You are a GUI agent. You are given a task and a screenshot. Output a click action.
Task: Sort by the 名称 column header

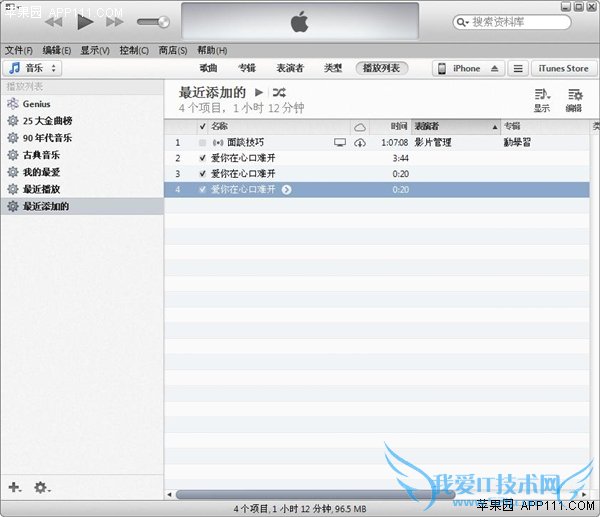(x=279, y=126)
